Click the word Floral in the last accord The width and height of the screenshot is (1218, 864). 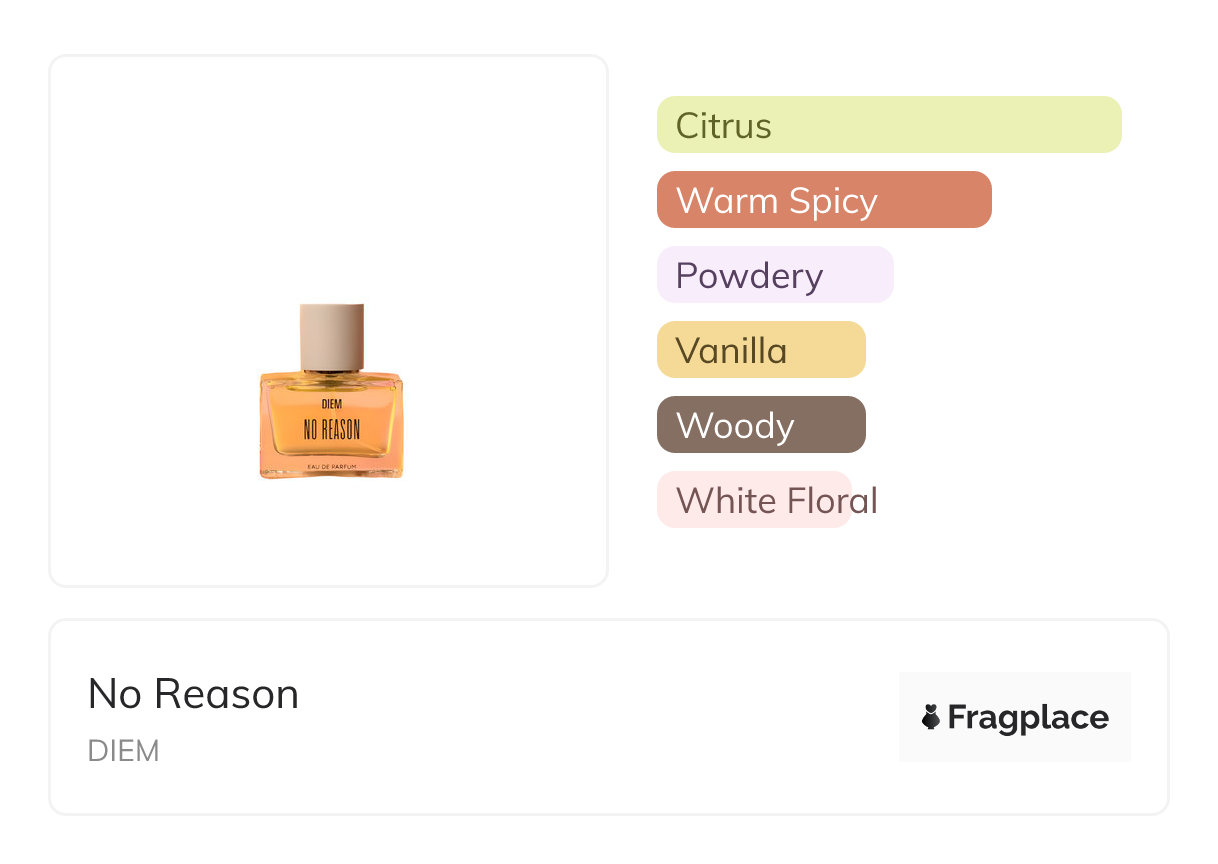pyautogui.click(x=830, y=500)
